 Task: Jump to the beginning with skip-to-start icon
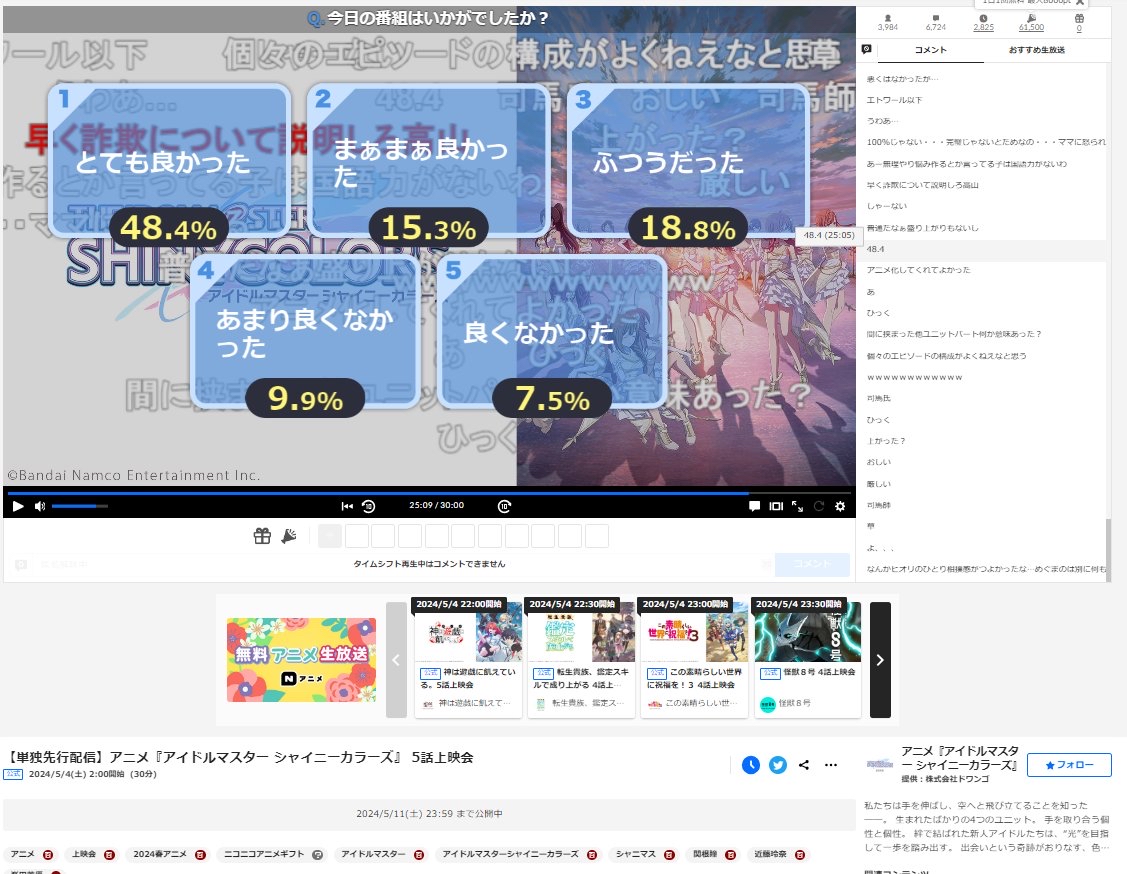click(347, 507)
